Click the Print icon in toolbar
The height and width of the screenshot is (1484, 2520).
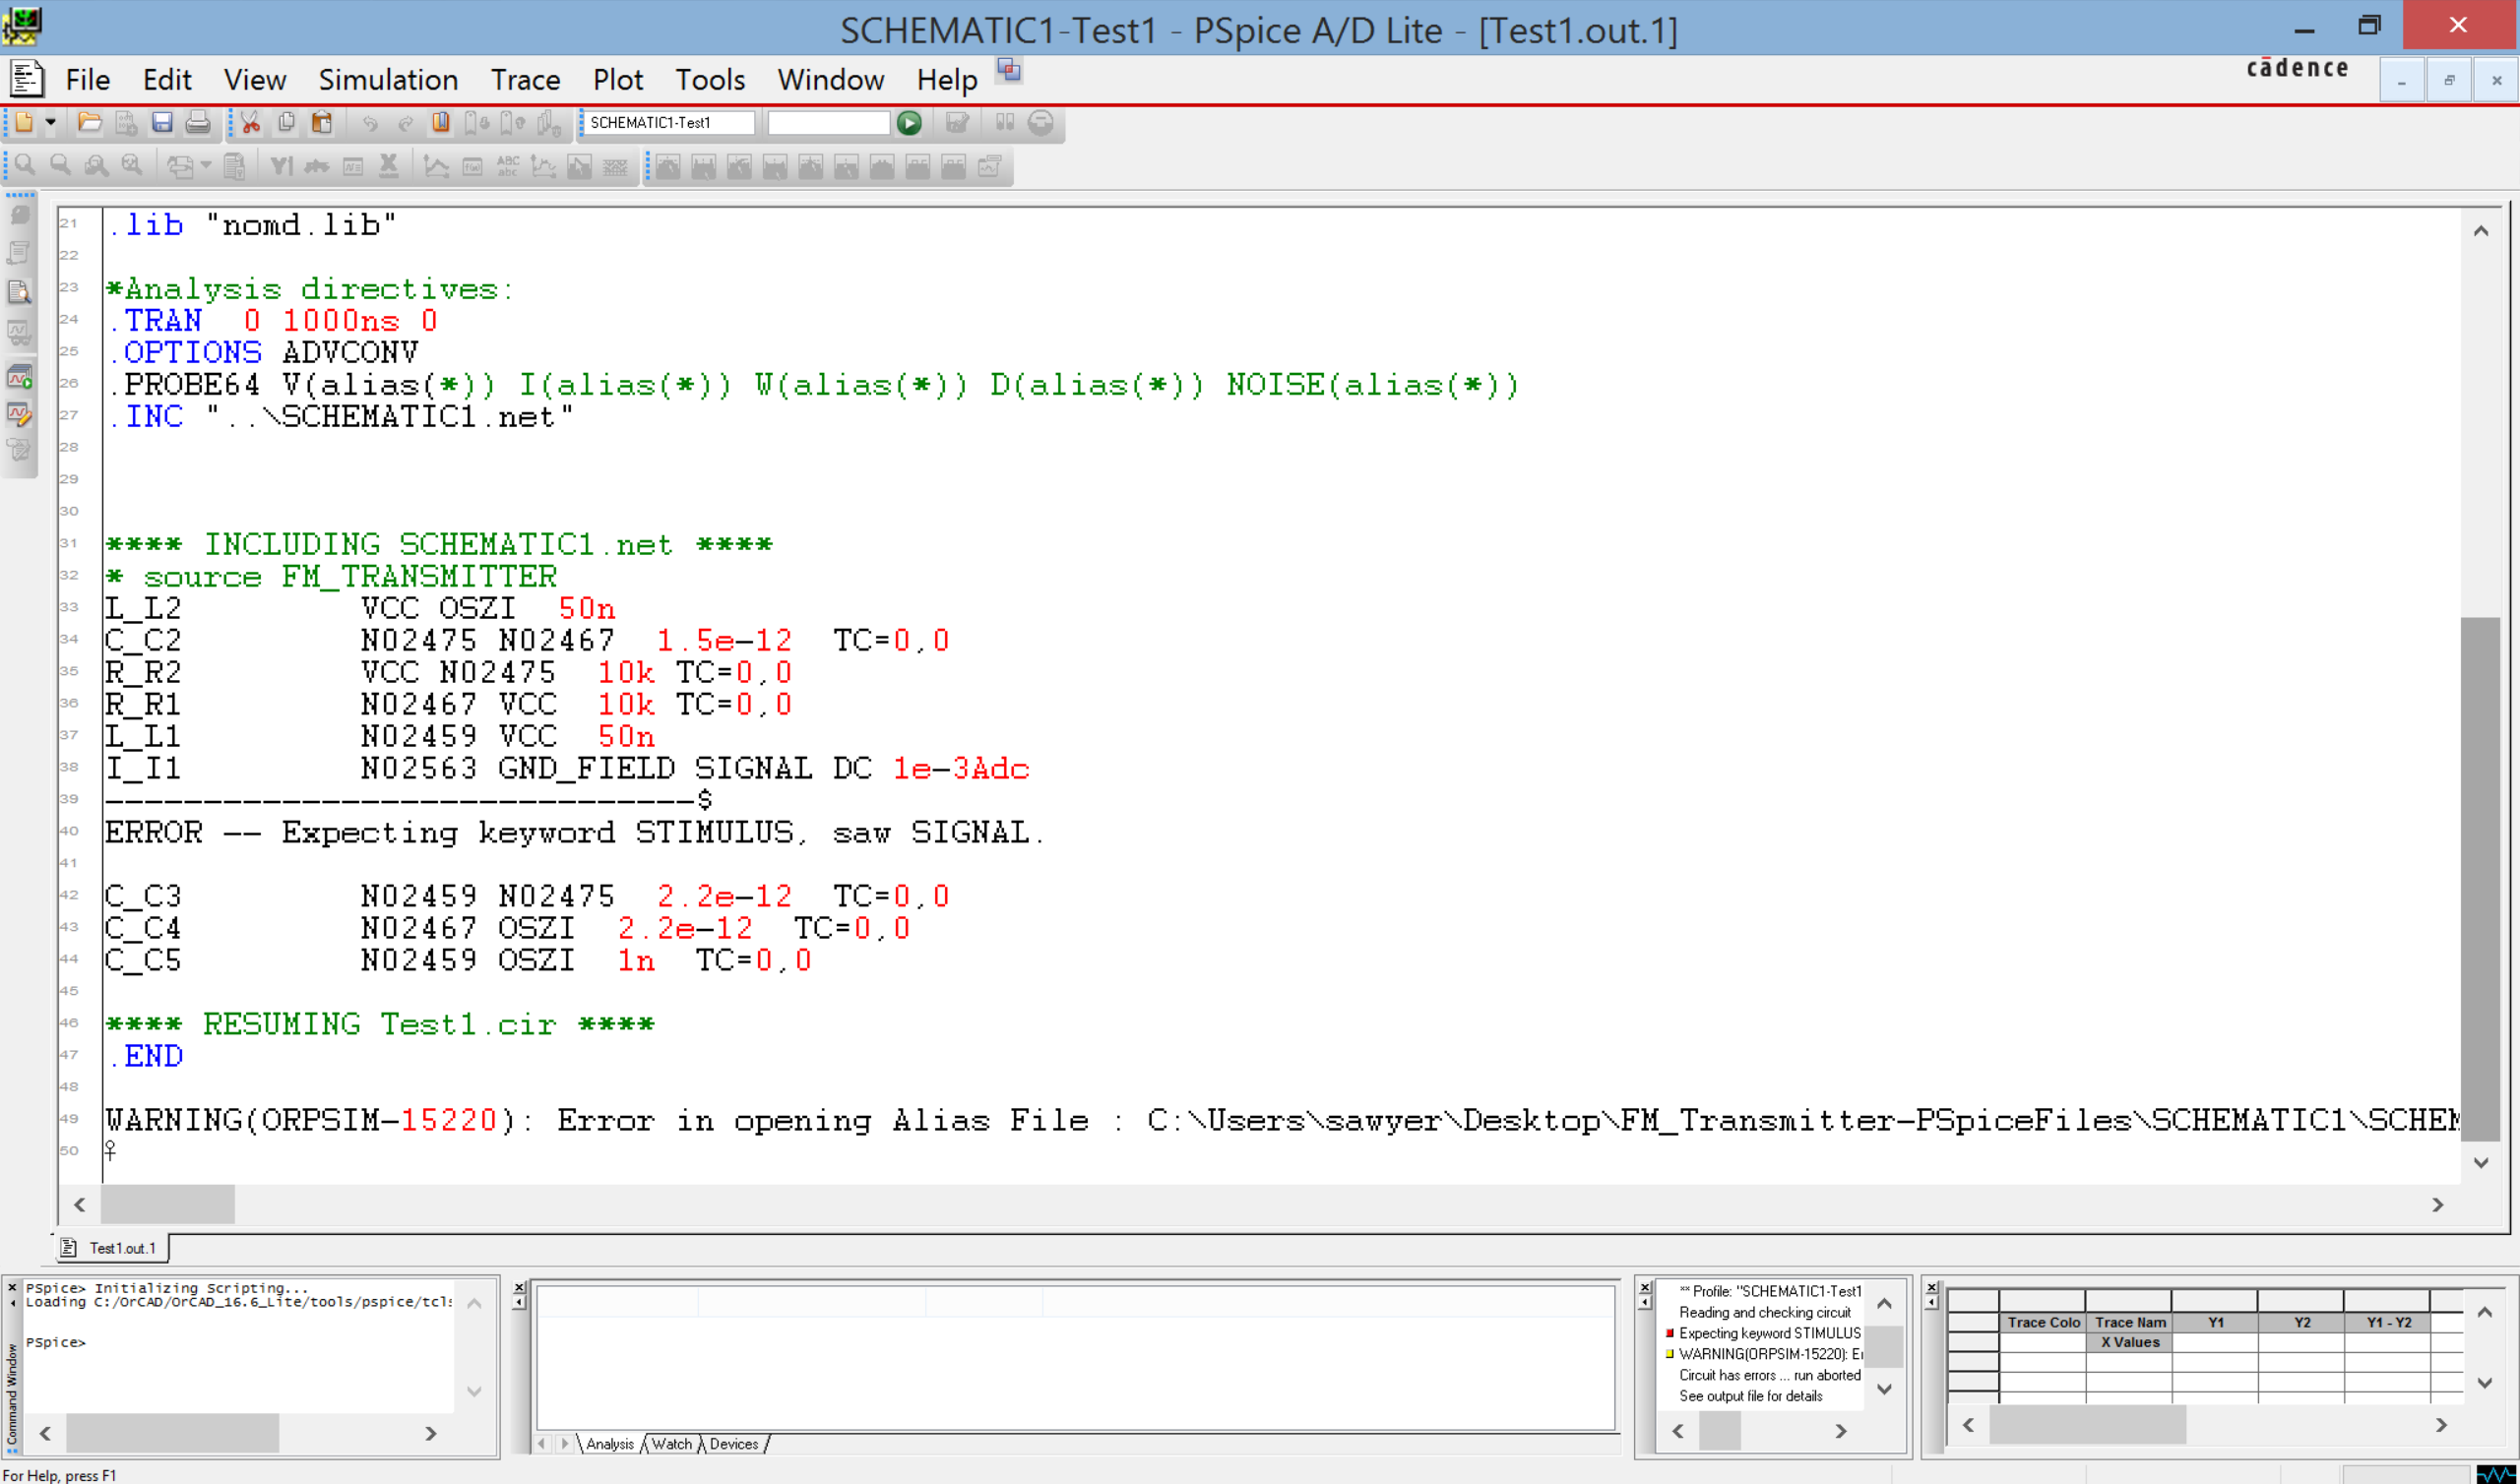click(x=198, y=123)
